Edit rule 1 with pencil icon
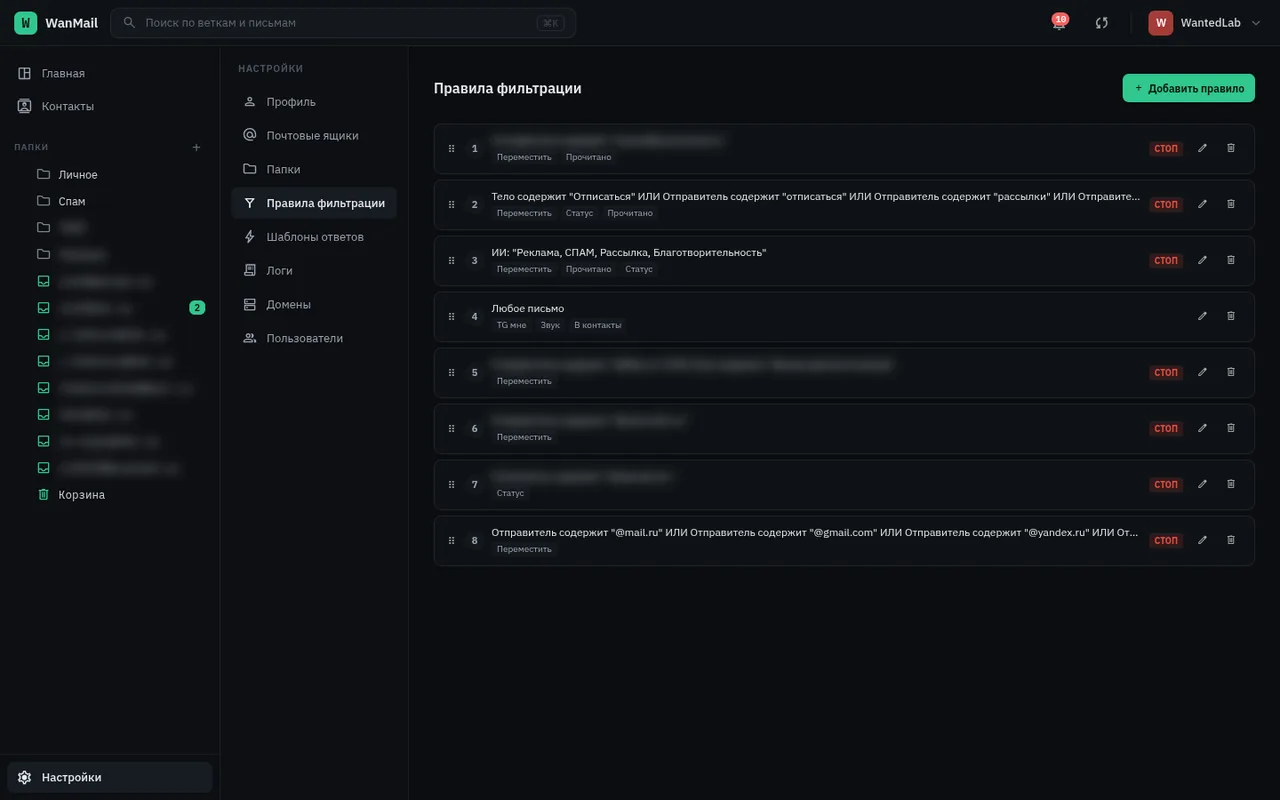 pyautogui.click(x=1202, y=148)
